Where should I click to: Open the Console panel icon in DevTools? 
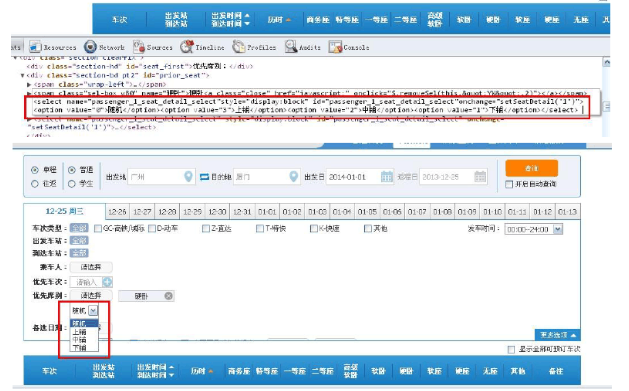pos(335,47)
